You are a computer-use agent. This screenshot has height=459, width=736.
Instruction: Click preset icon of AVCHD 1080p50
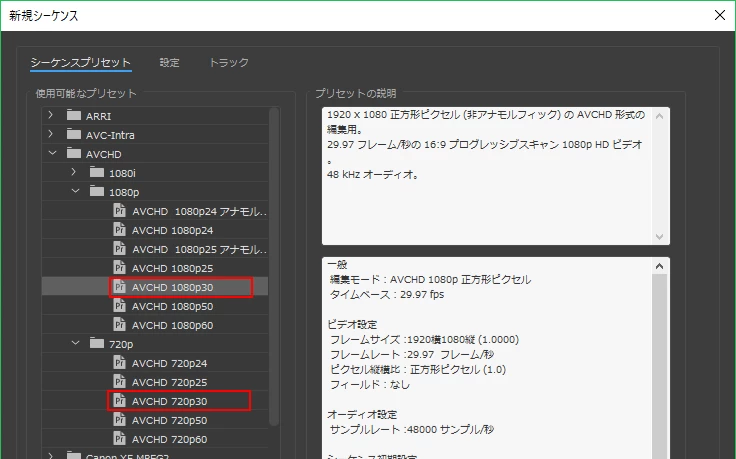click(120, 306)
